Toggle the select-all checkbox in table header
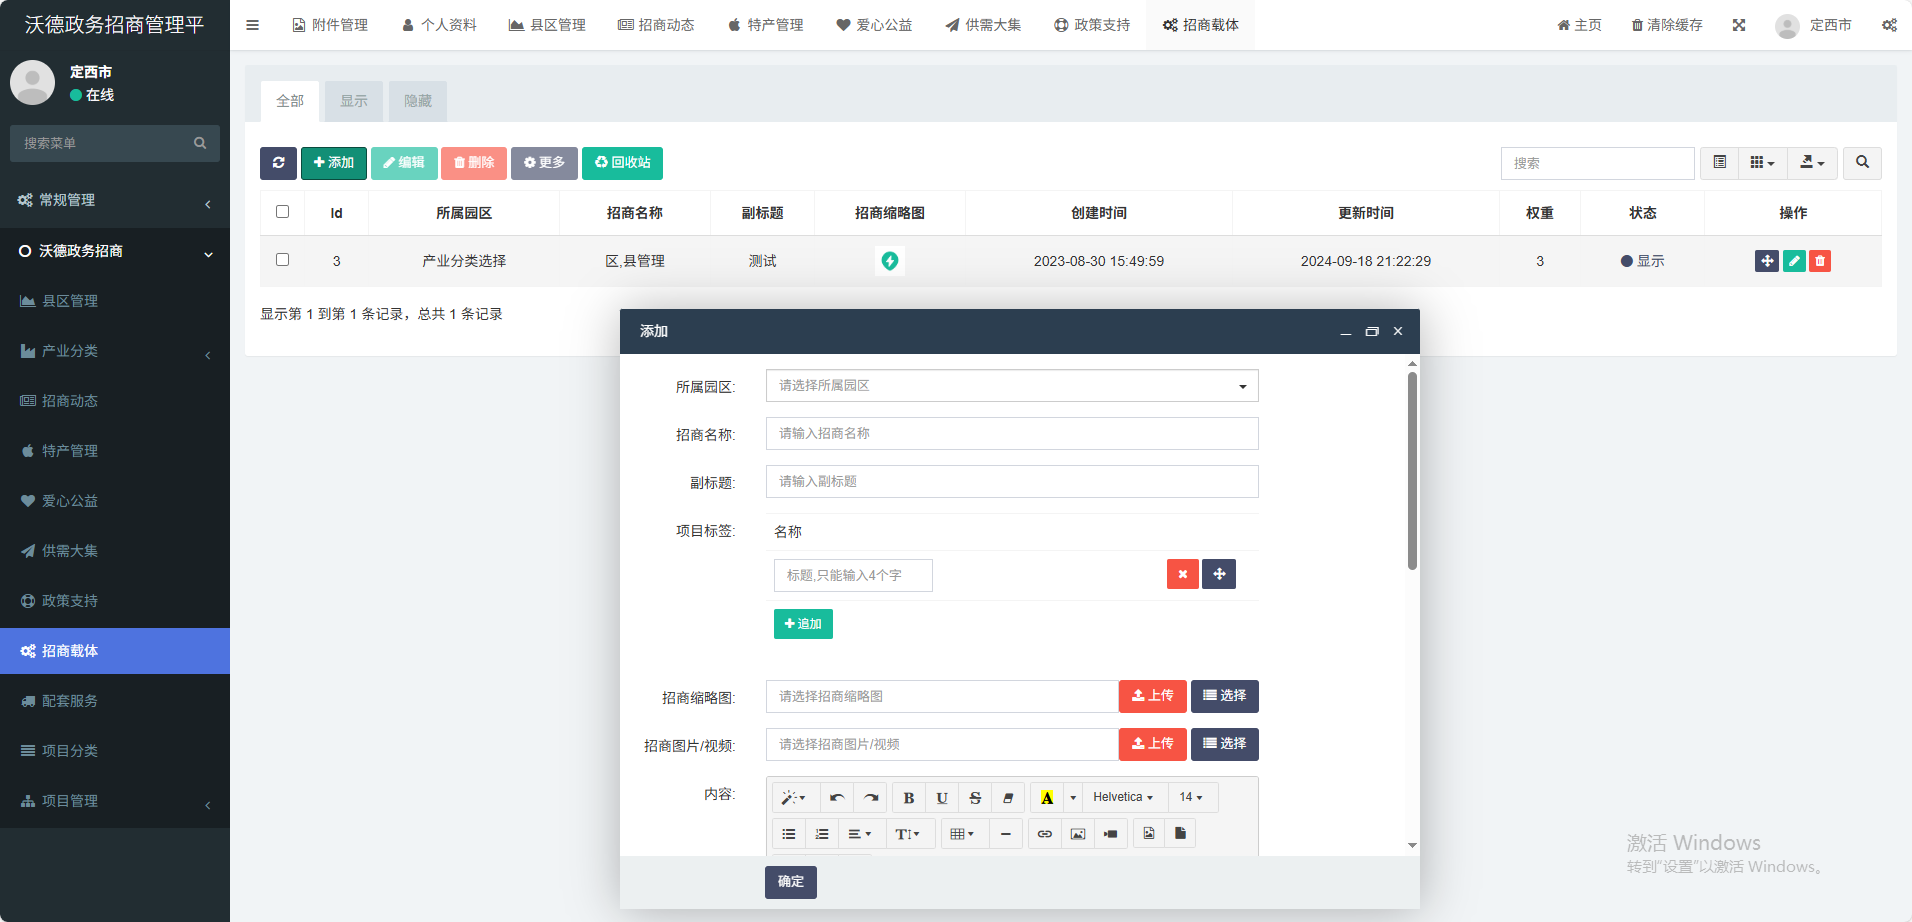Viewport: 1912px width, 922px height. coord(282,212)
